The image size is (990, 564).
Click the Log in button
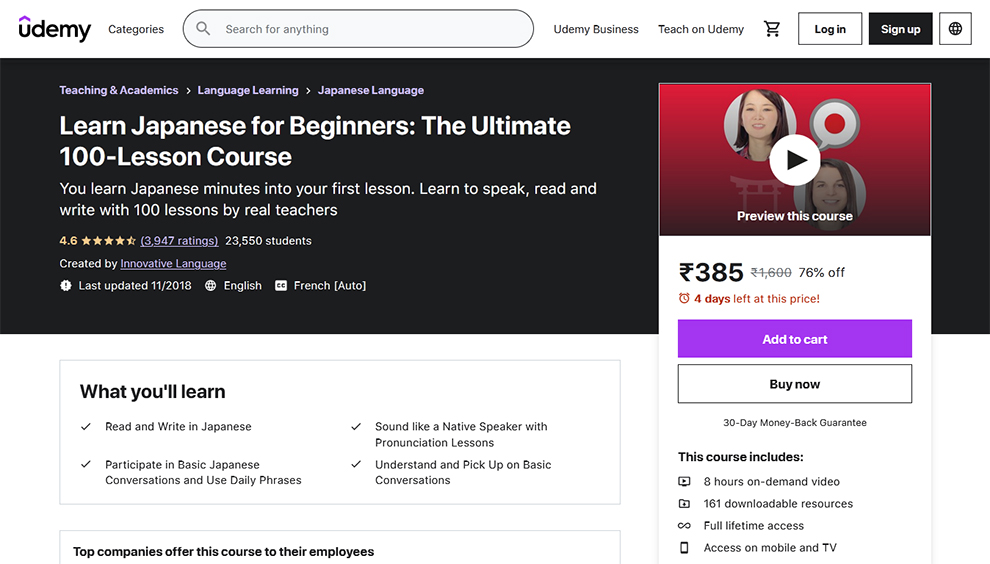point(830,29)
